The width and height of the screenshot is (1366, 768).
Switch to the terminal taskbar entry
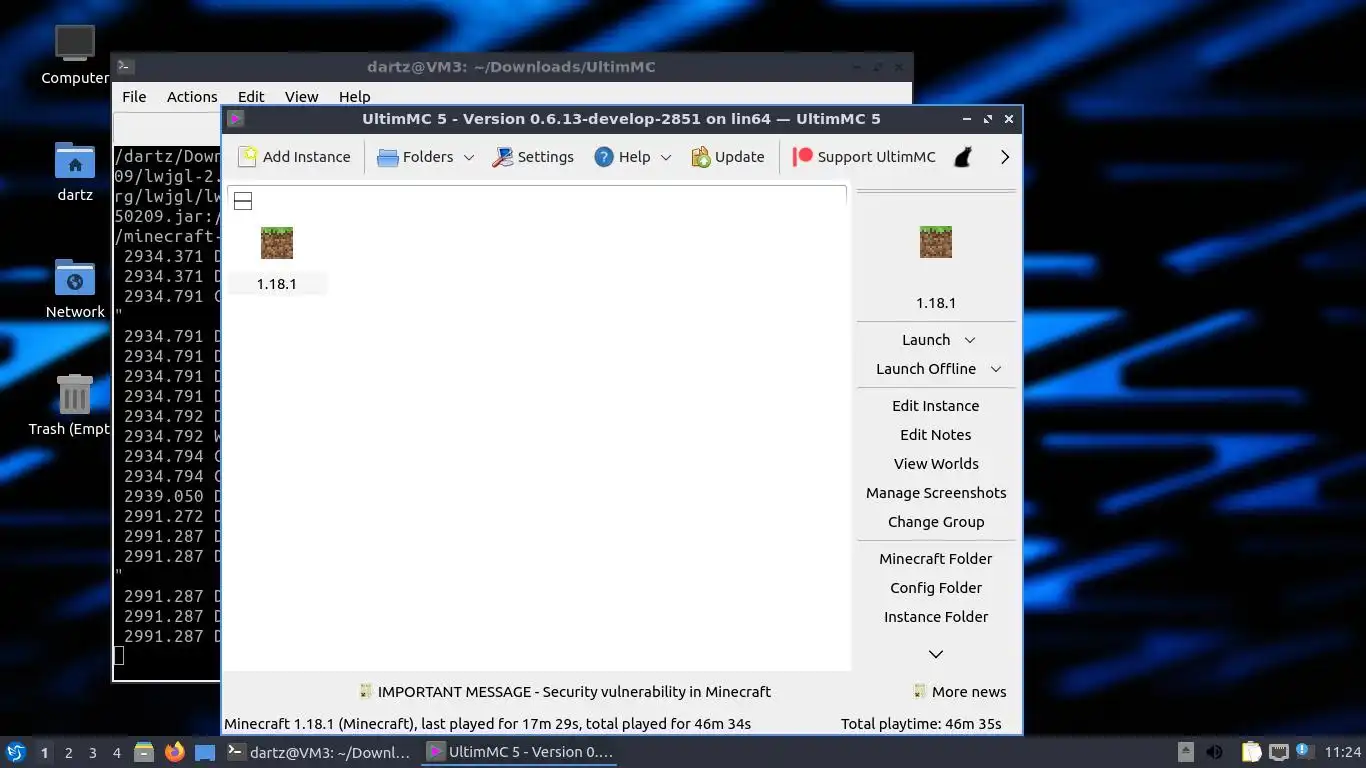[319, 752]
